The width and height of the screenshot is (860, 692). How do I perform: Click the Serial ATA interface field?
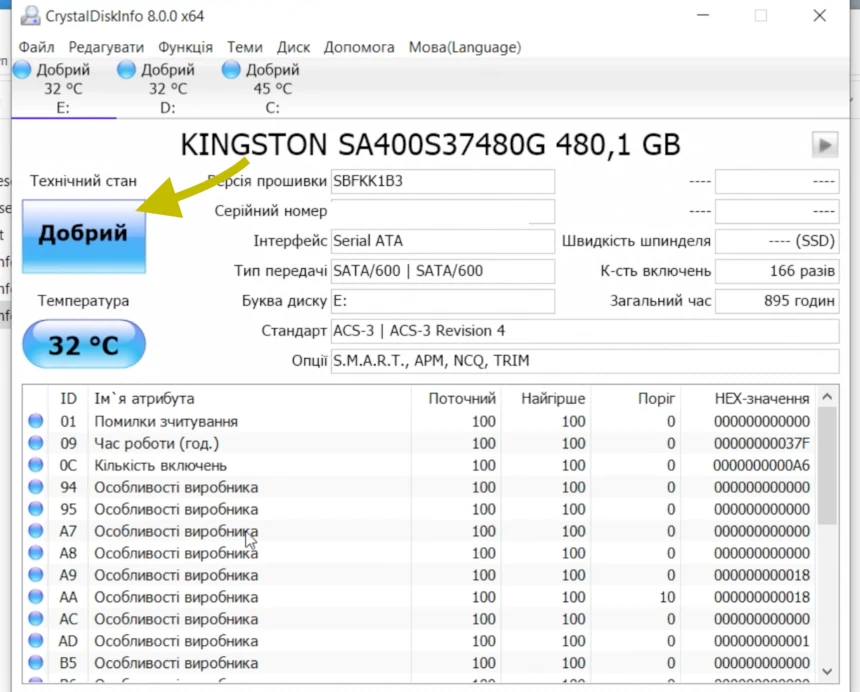click(x=443, y=241)
